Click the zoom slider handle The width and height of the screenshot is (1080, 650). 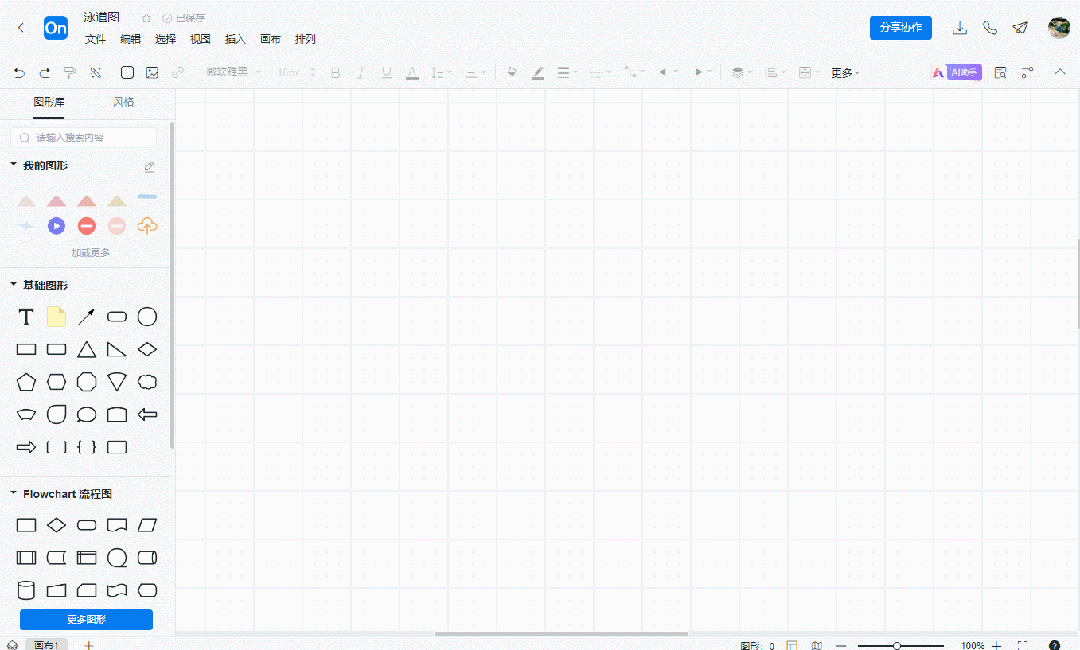tap(897, 646)
